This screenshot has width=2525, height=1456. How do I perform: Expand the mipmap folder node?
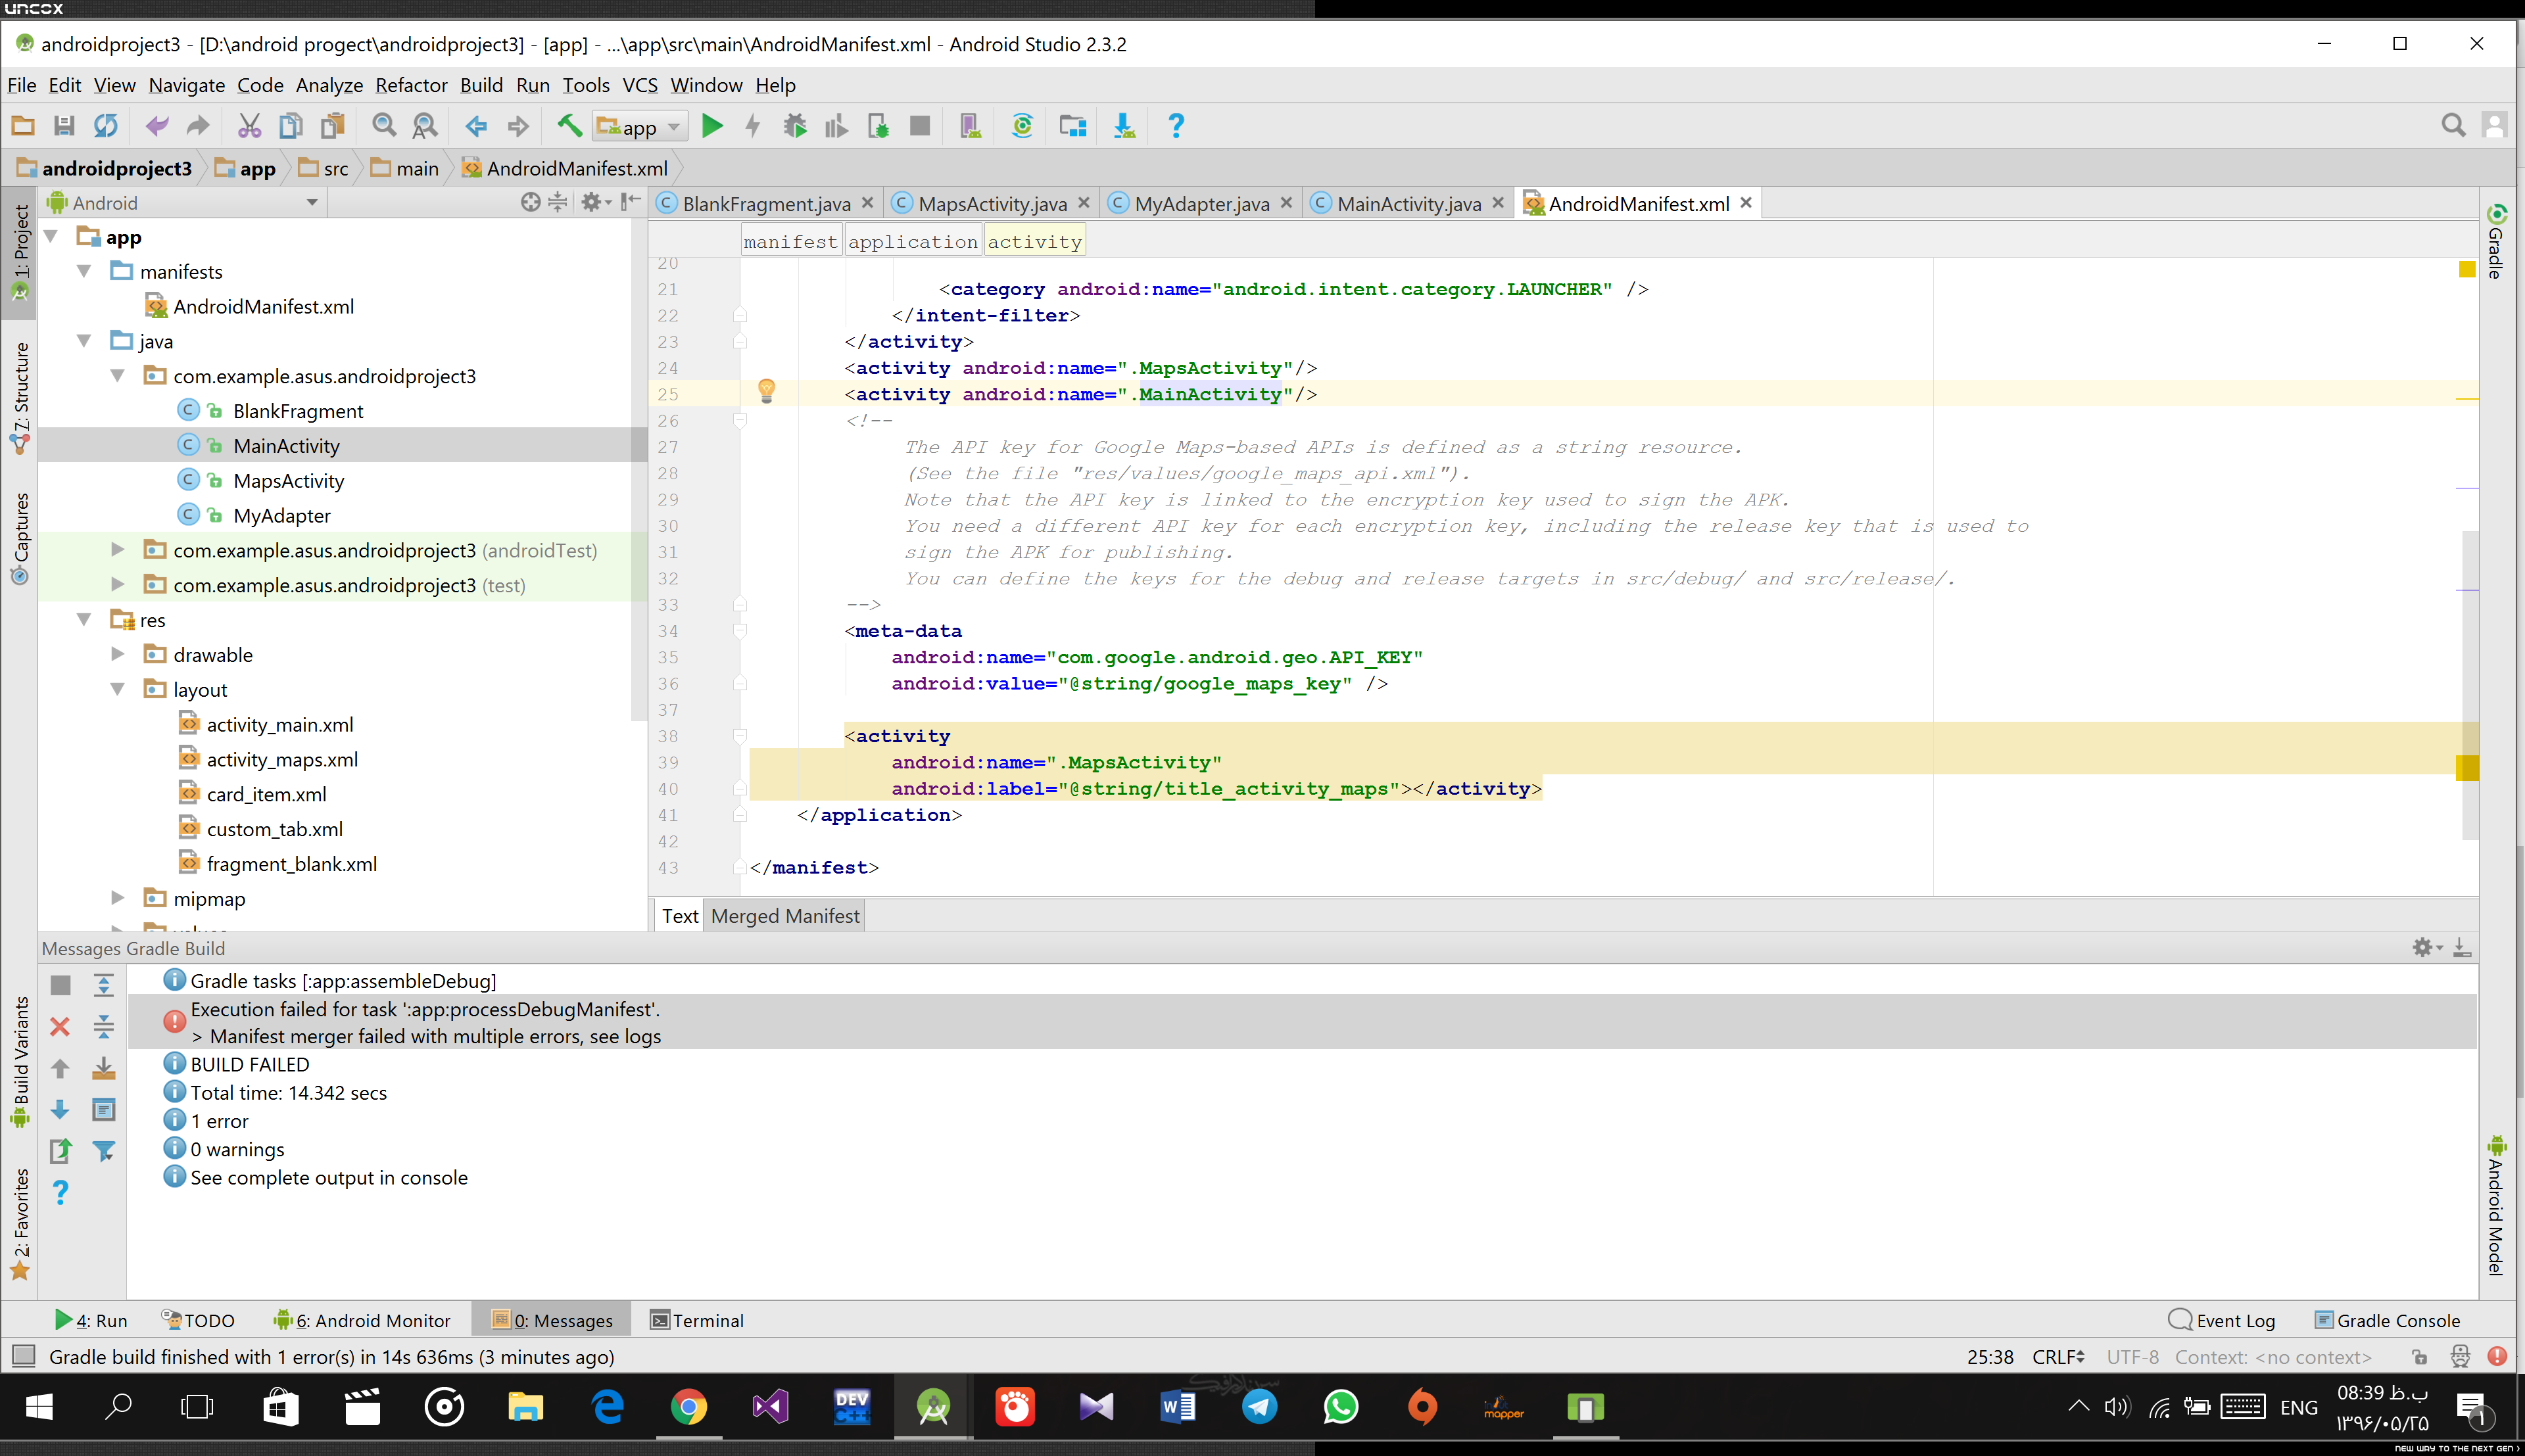(x=118, y=899)
